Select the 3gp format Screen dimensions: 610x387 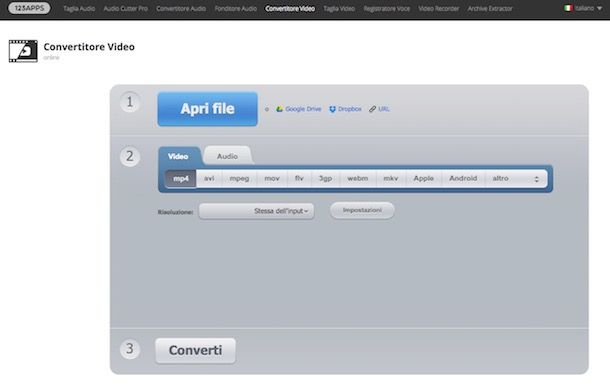326,179
